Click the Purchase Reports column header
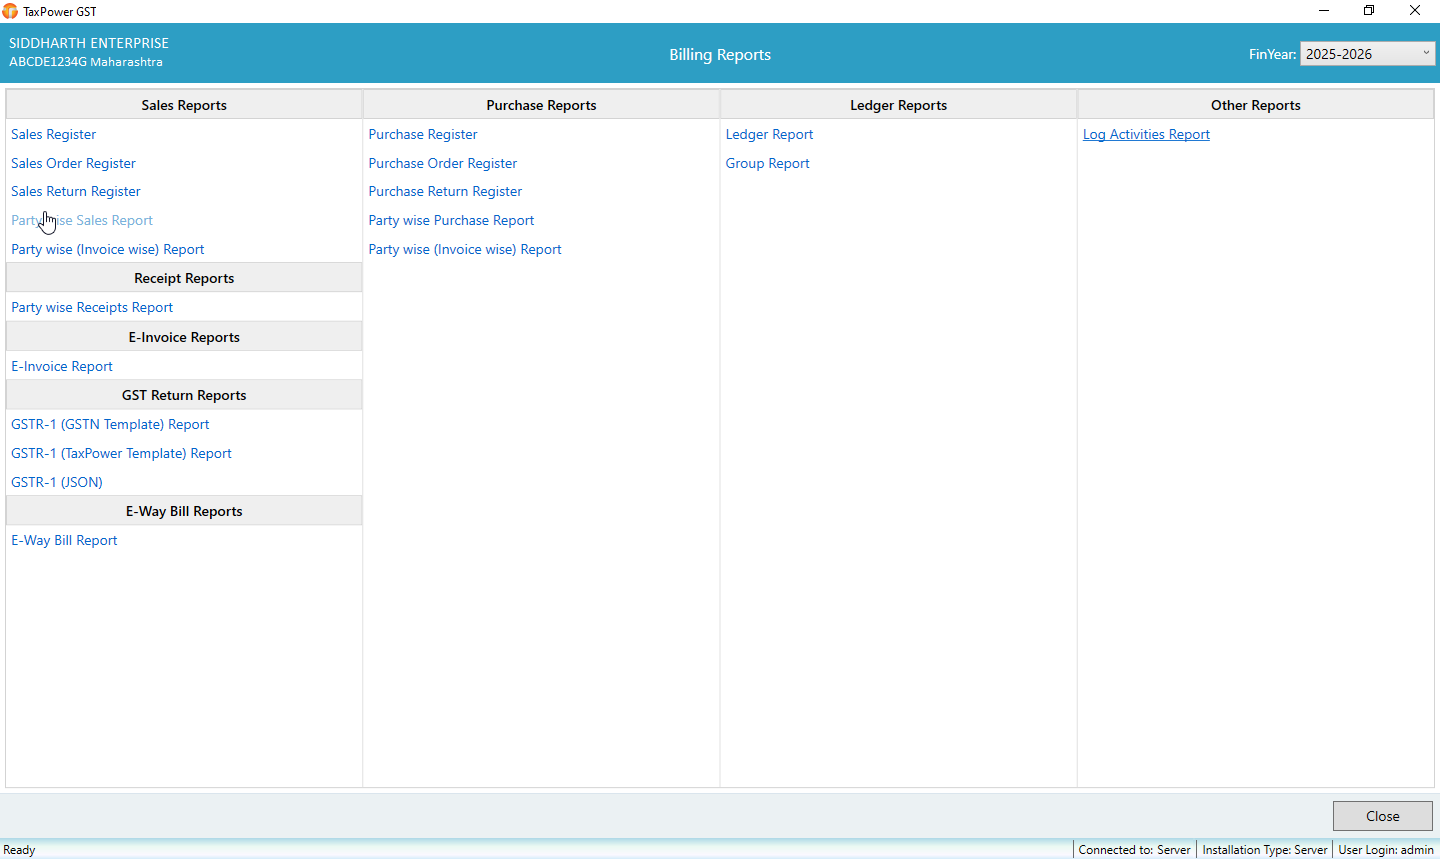 541,105
